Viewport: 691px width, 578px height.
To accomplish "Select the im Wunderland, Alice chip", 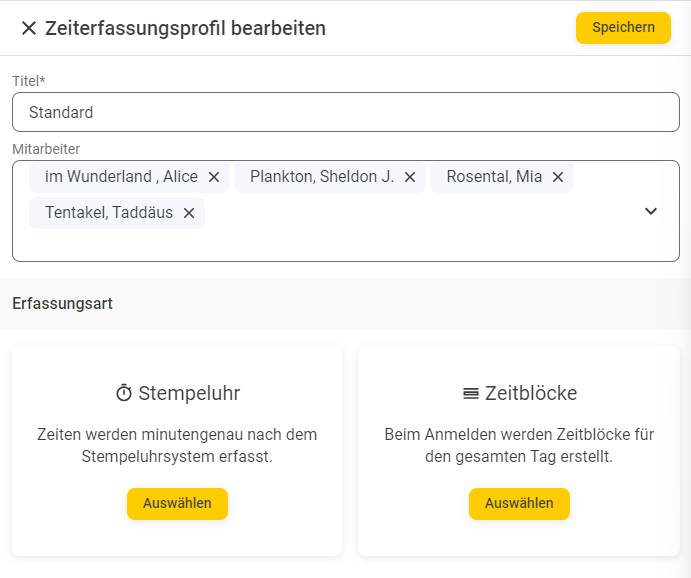I will point(122,177).
